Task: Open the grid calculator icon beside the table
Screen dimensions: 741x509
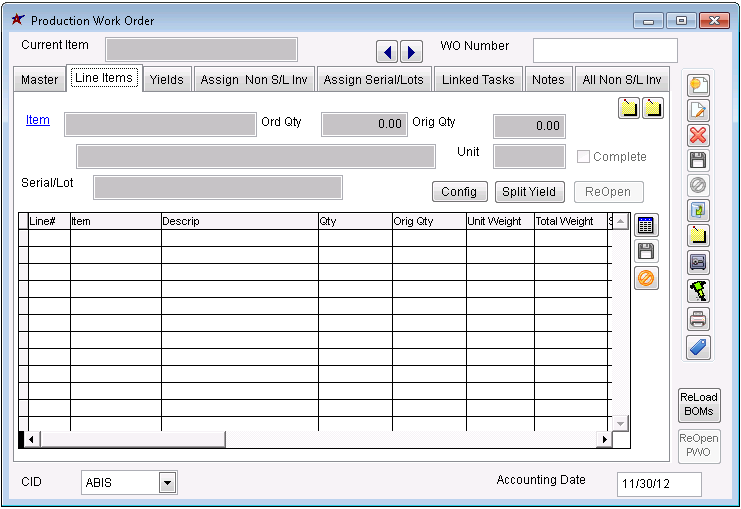Action: pos(646,226)
